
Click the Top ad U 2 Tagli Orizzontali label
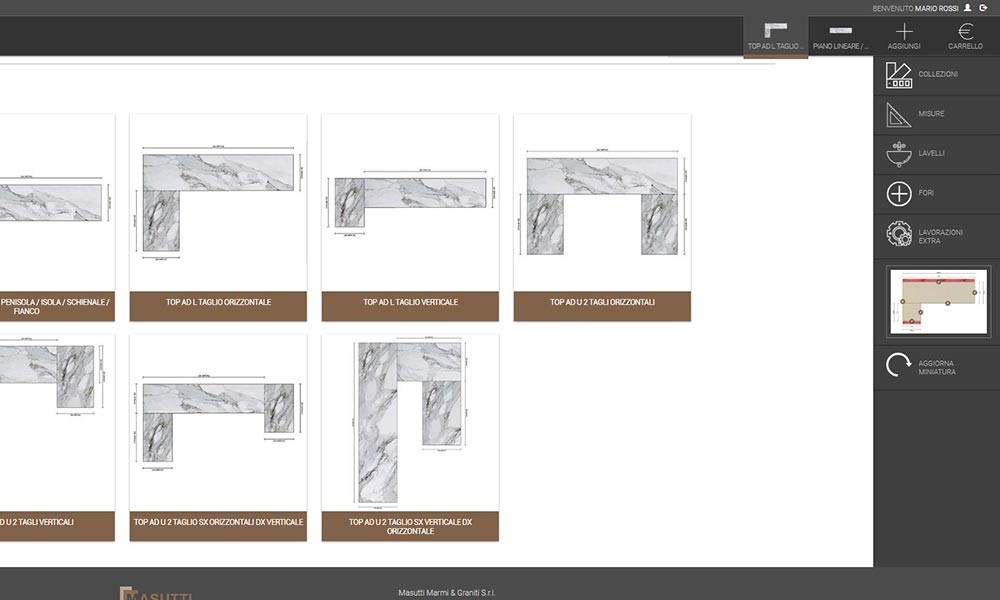pos(602,302)
